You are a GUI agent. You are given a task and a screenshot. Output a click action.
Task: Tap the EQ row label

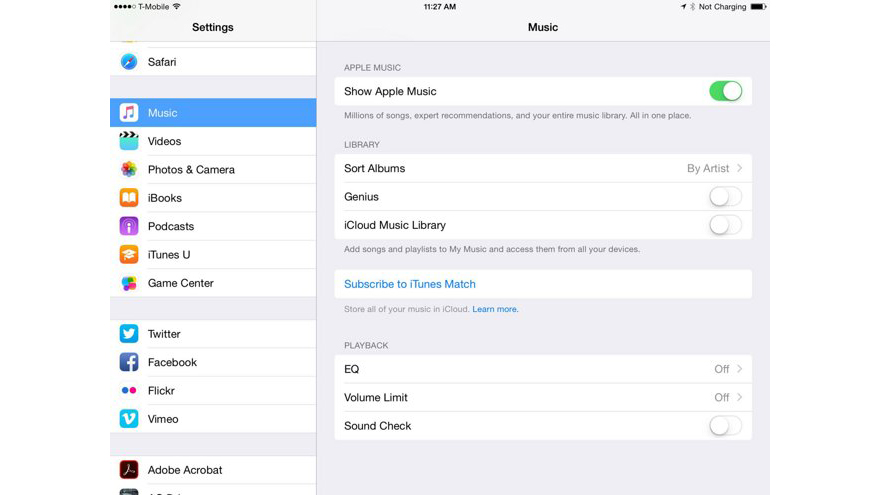click(x=351, y=369)
